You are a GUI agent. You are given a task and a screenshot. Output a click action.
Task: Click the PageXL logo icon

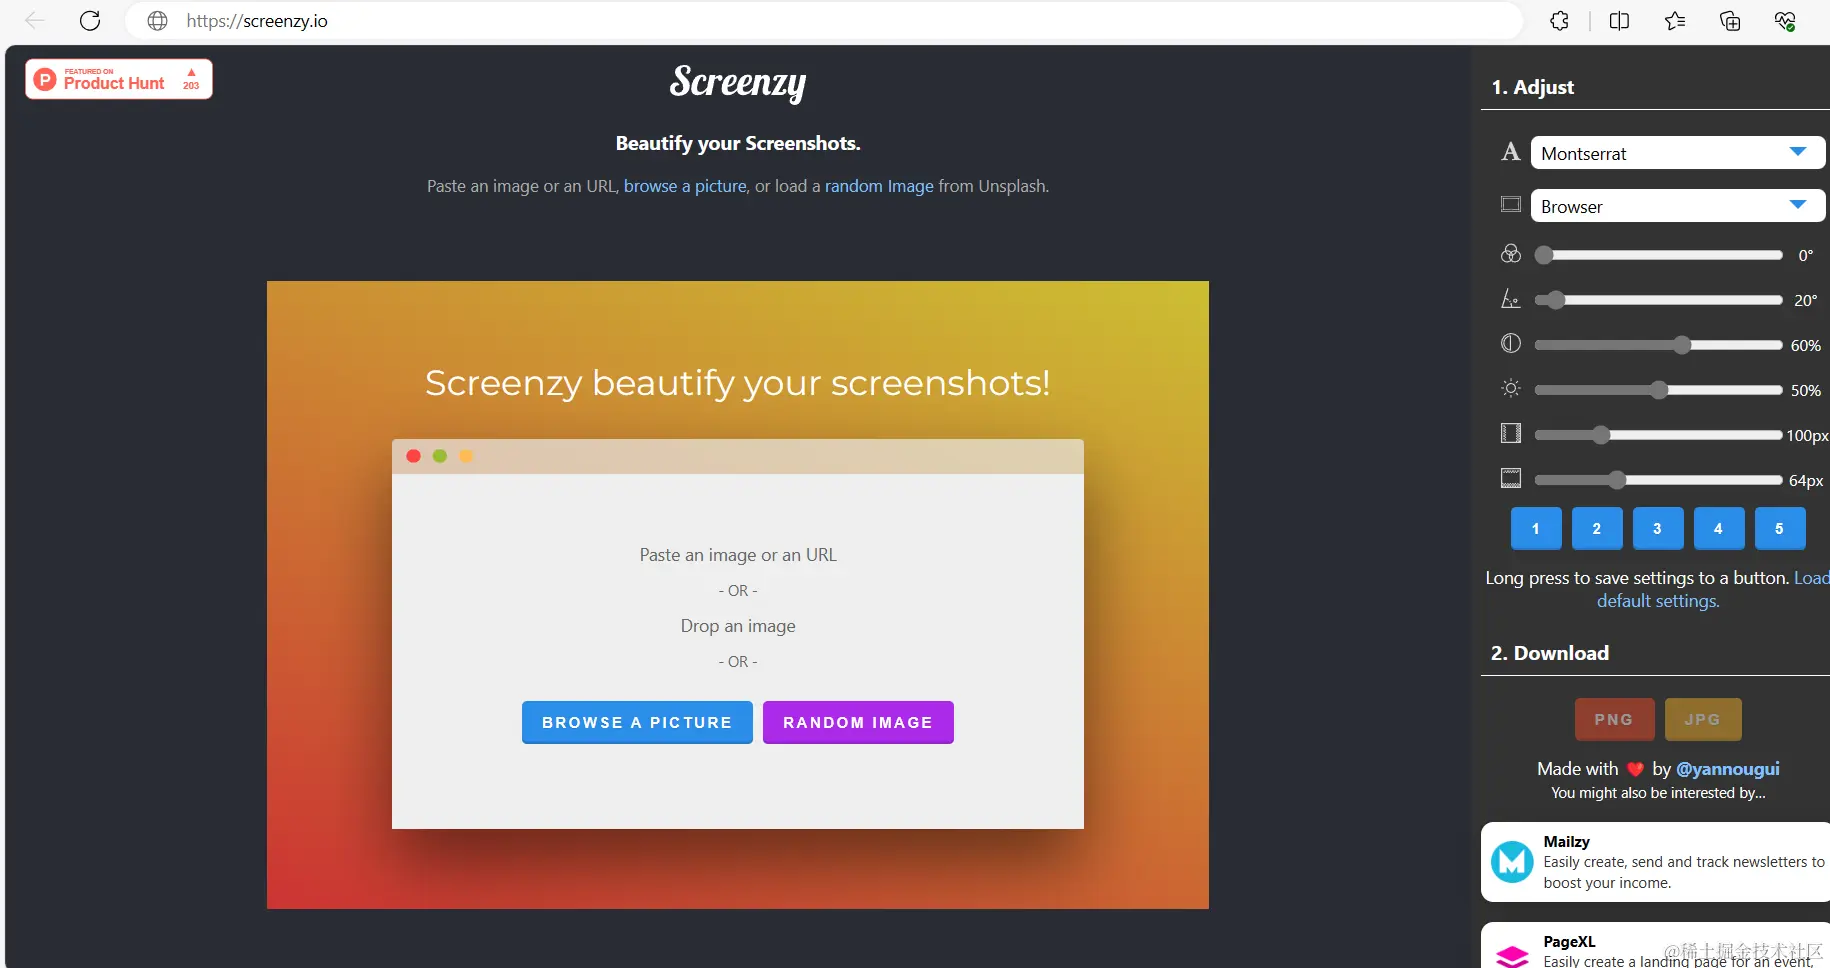(x=1512, y=957)
